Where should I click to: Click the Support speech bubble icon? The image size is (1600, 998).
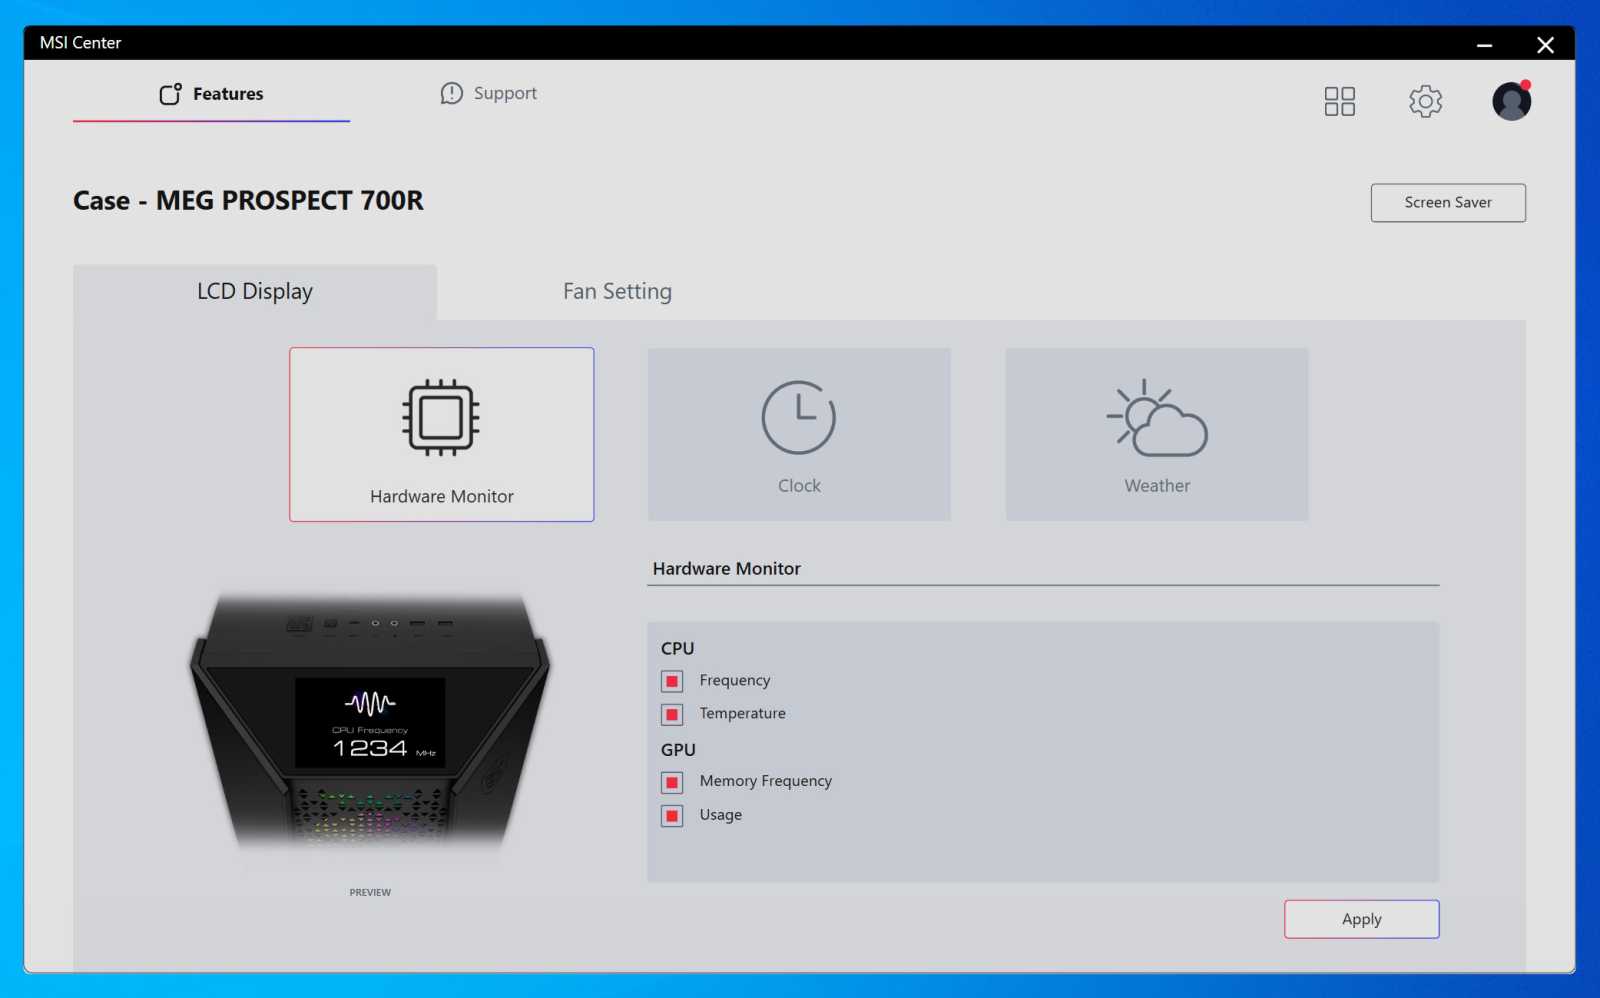pos(452,93)
